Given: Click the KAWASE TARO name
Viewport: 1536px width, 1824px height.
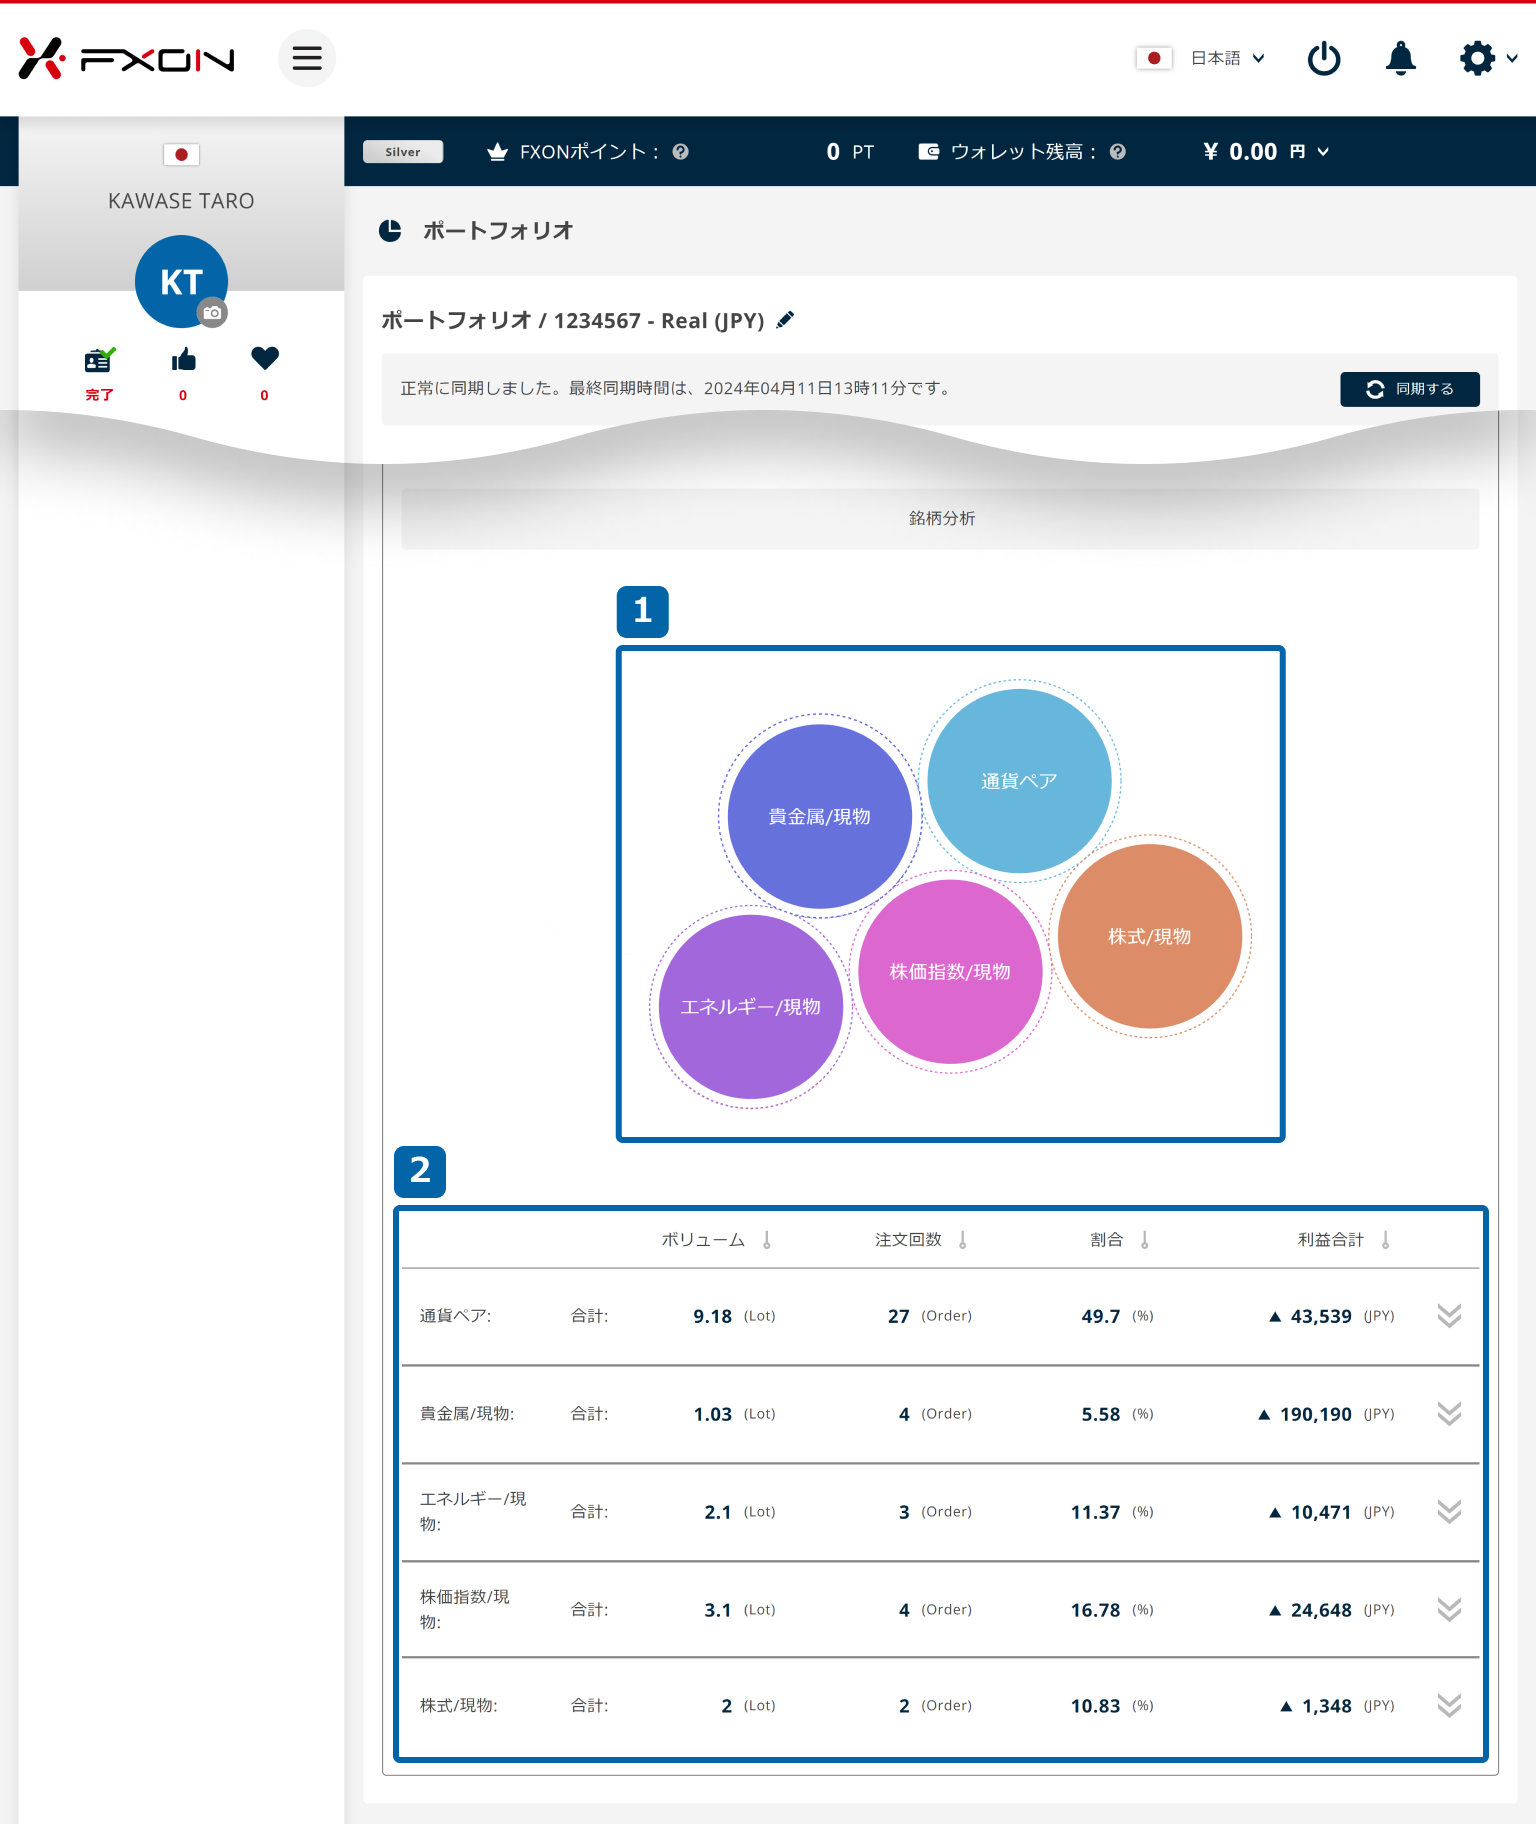Looking at the screenshot, I should click(x=181, y=201).
